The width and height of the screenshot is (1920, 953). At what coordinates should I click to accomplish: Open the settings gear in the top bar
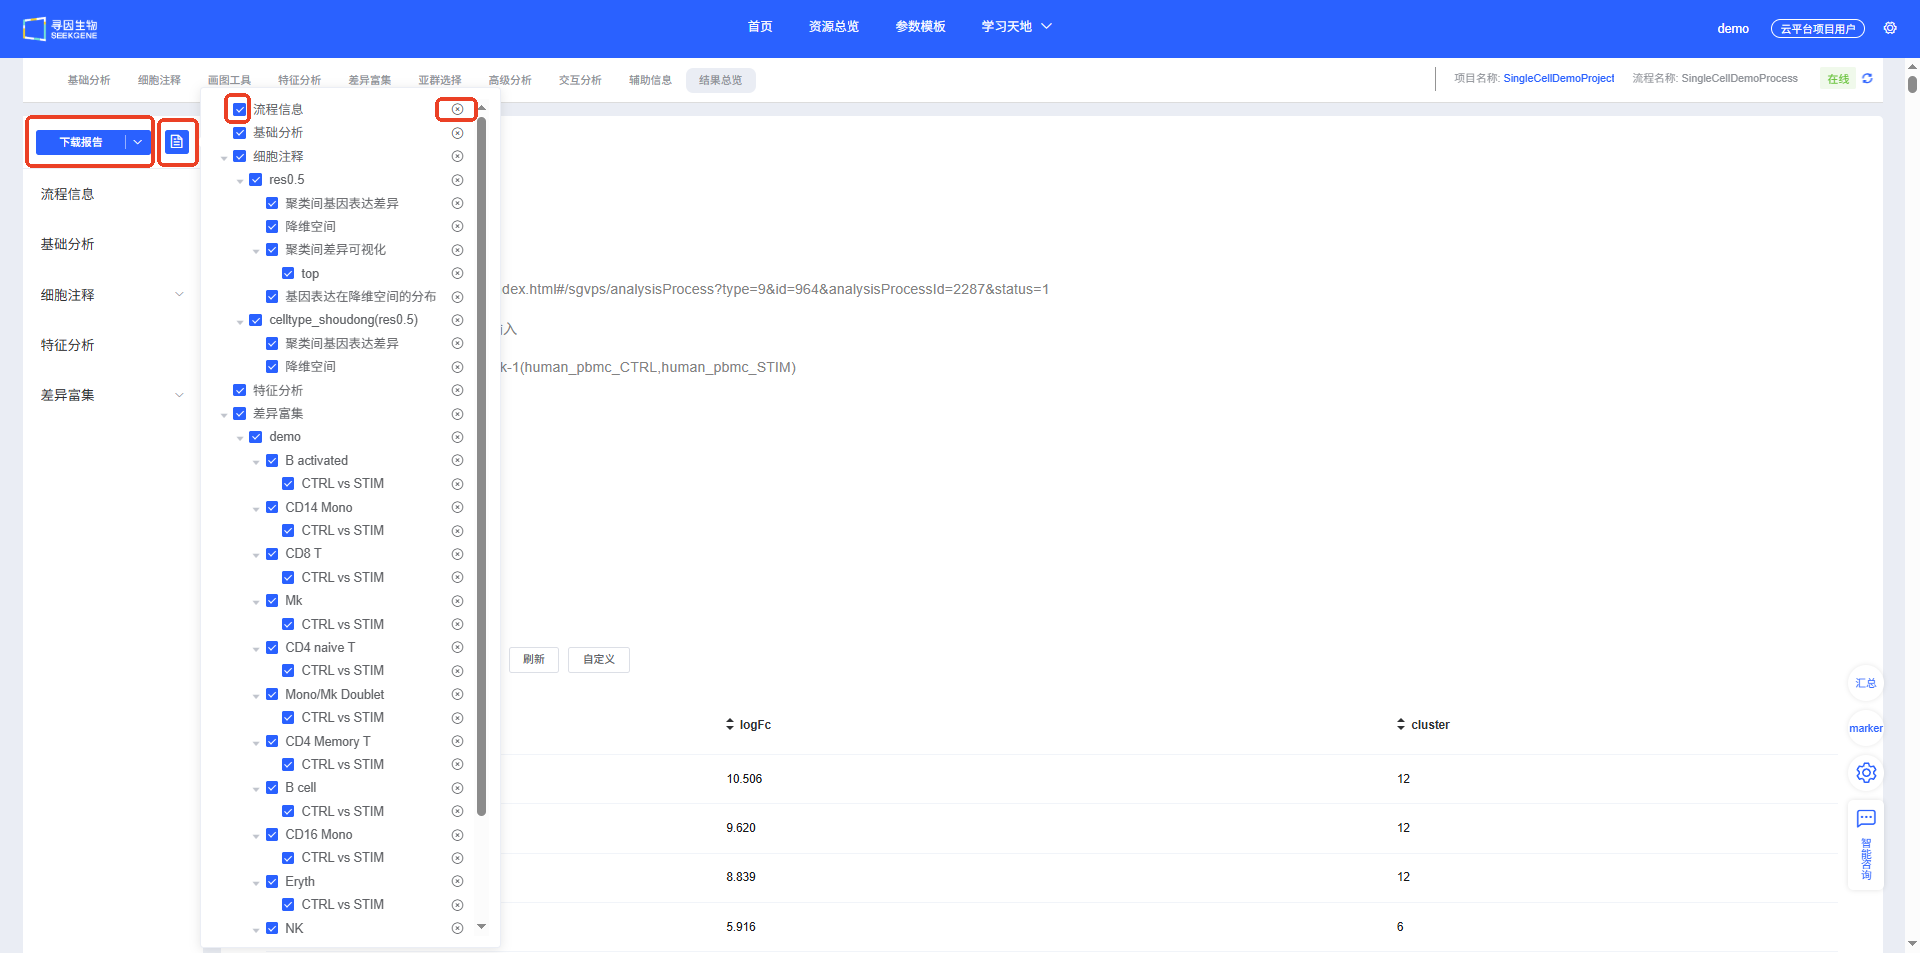(x=1890, y=28)
